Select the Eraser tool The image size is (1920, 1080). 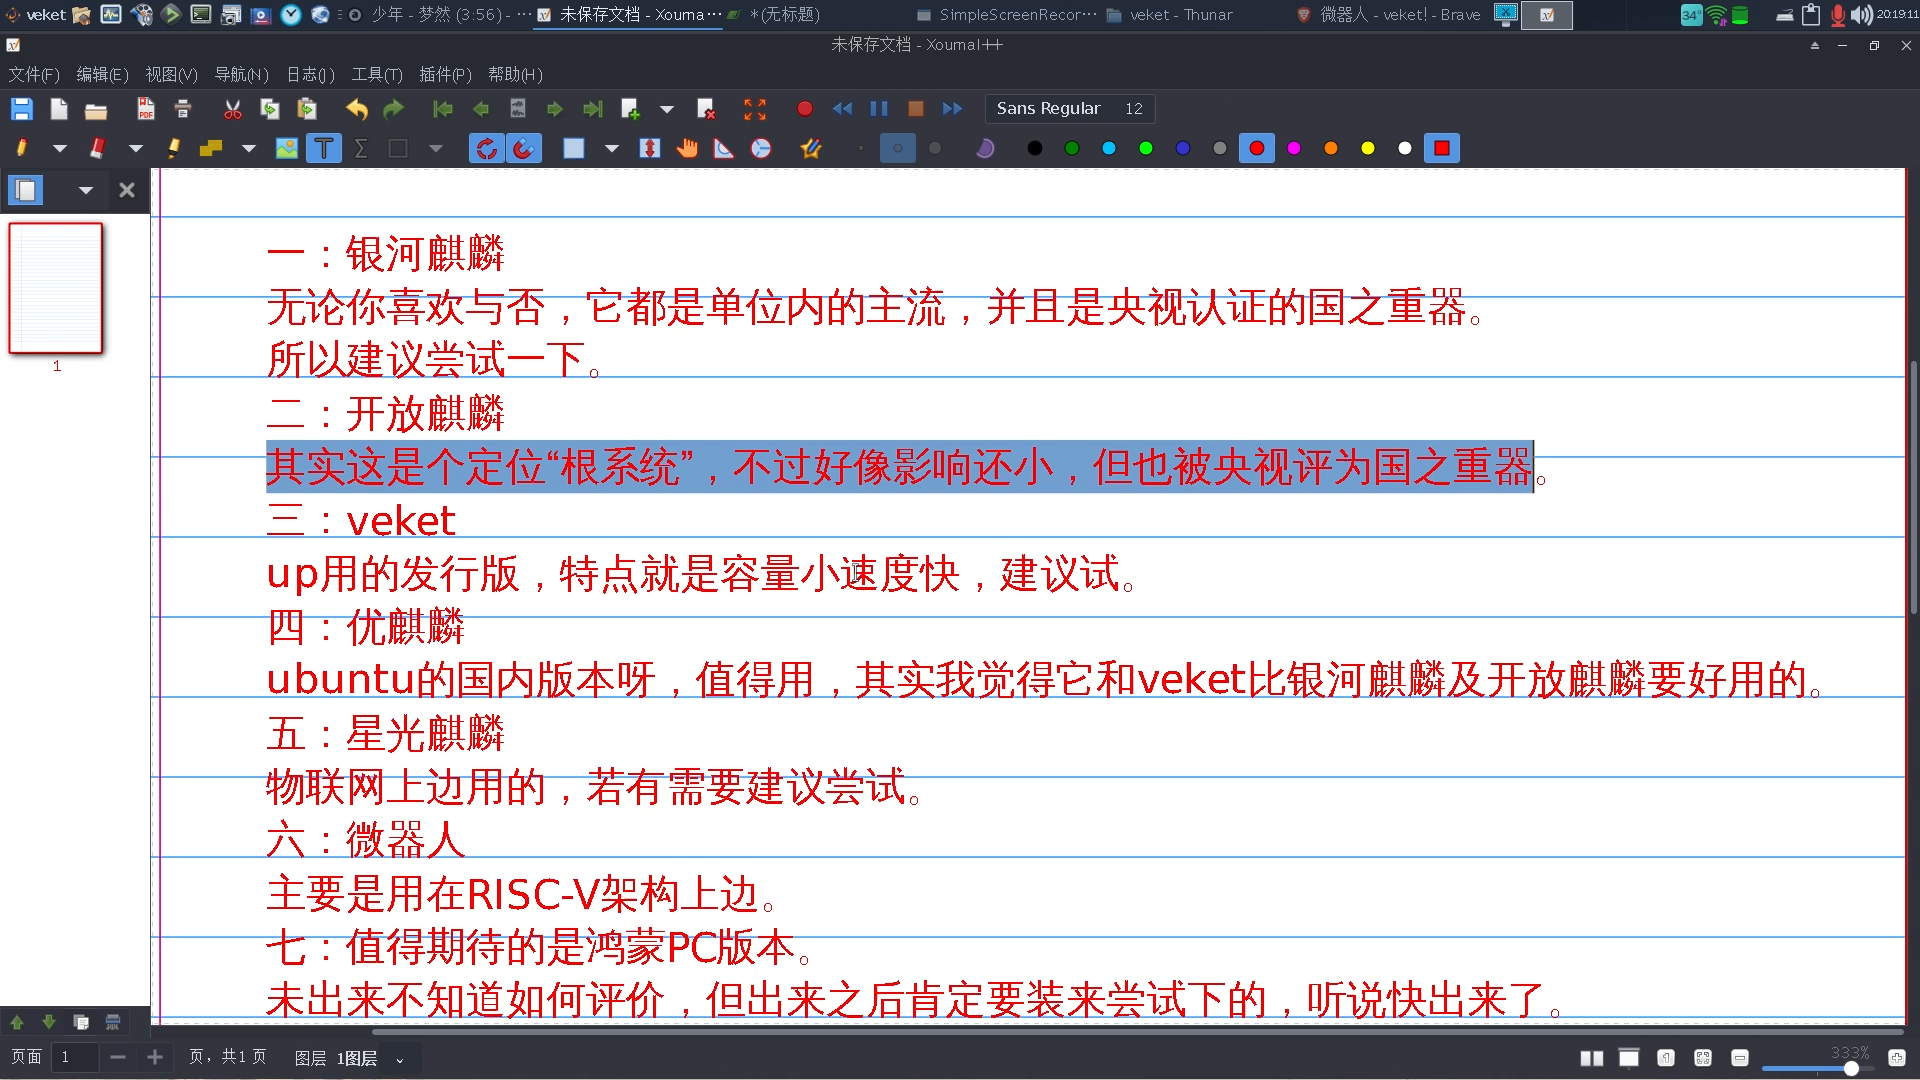(97, 149)
